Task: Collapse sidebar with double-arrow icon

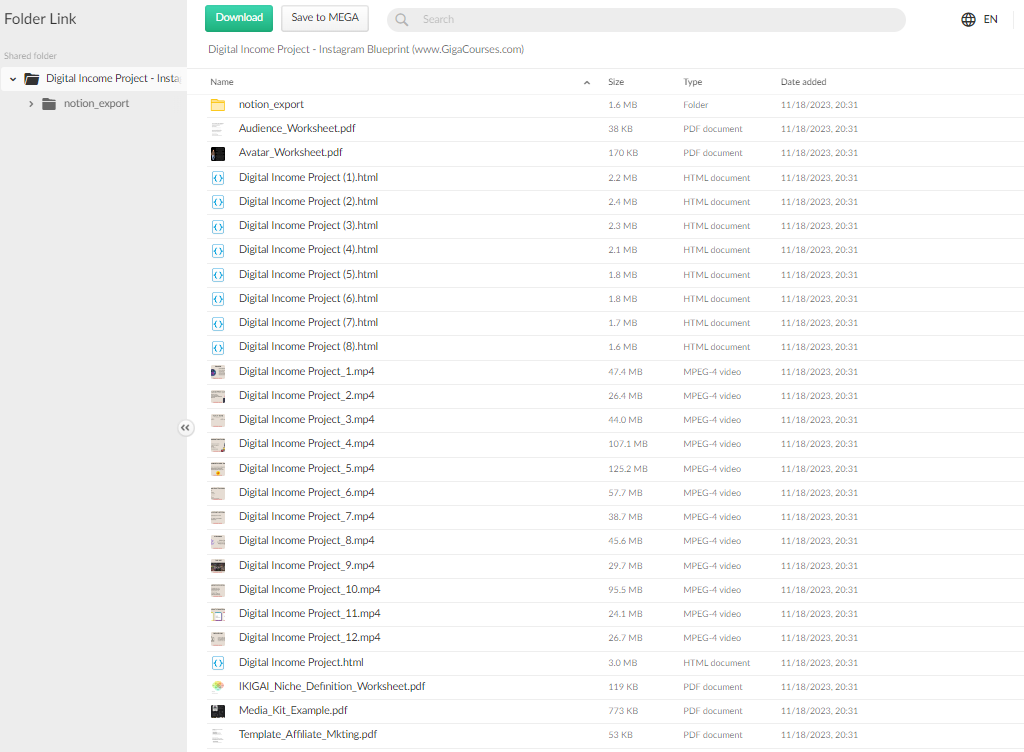Action: [185, 427]
